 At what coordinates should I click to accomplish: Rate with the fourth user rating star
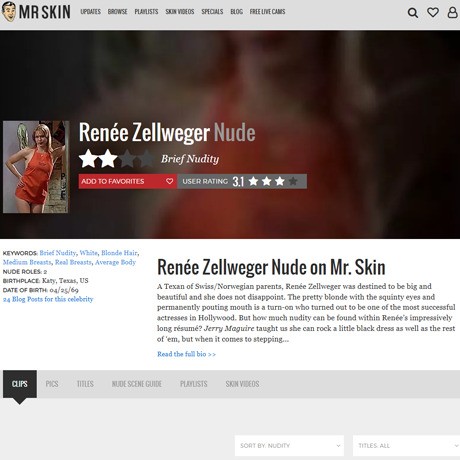[293, 181]
